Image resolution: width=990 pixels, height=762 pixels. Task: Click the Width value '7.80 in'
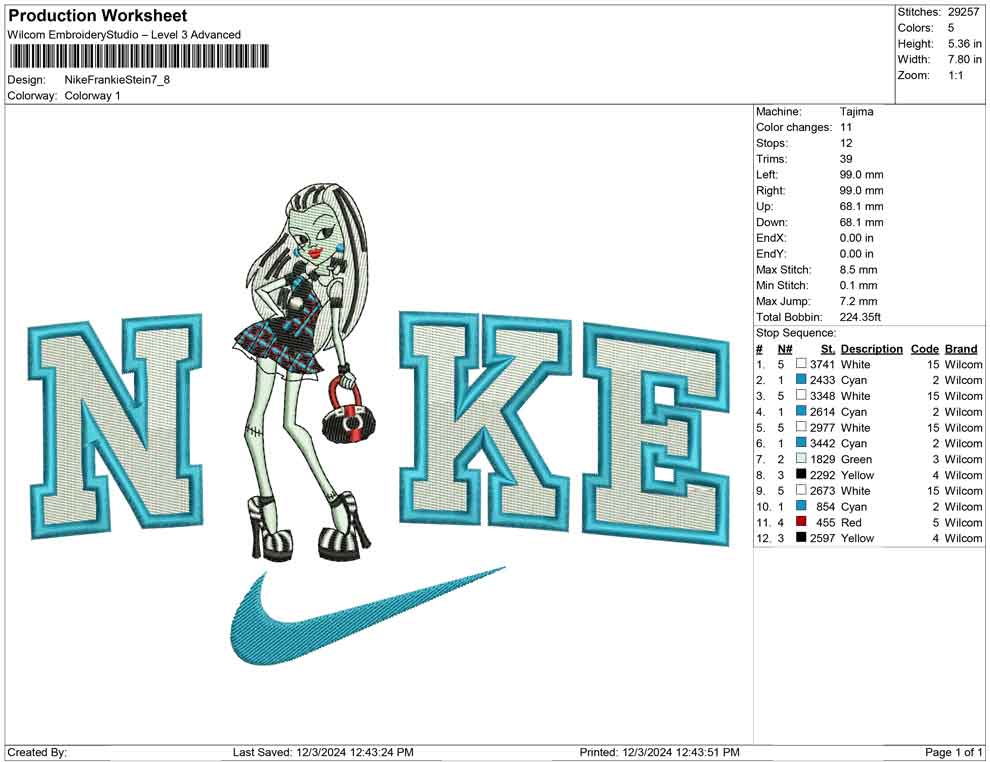click(964, 59)
